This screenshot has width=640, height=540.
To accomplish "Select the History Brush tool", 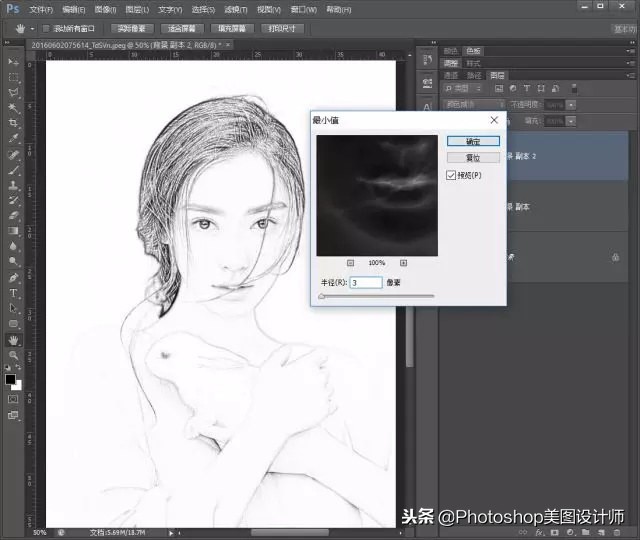I will tap(13, 200).
